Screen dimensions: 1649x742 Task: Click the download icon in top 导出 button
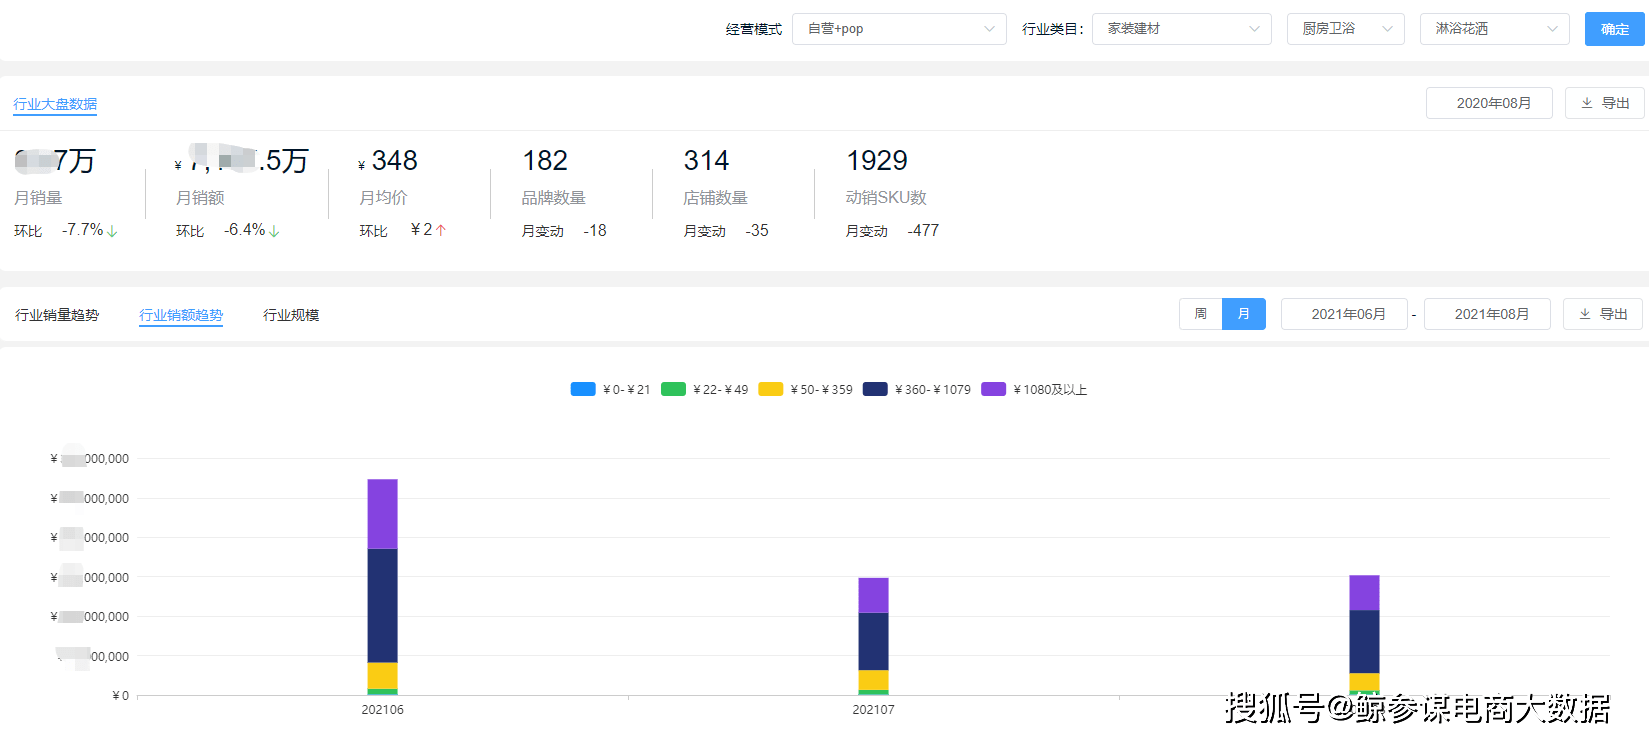1586,103
